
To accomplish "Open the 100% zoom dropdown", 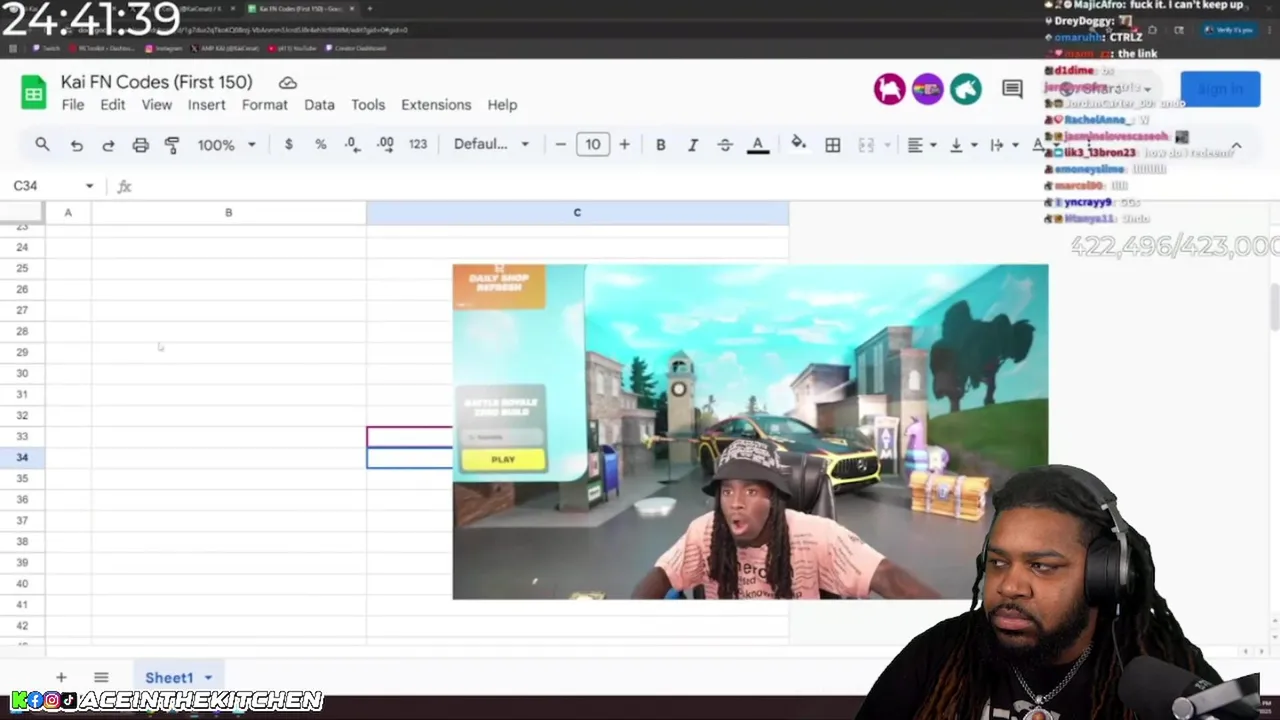I will click(x=226, y=145).
